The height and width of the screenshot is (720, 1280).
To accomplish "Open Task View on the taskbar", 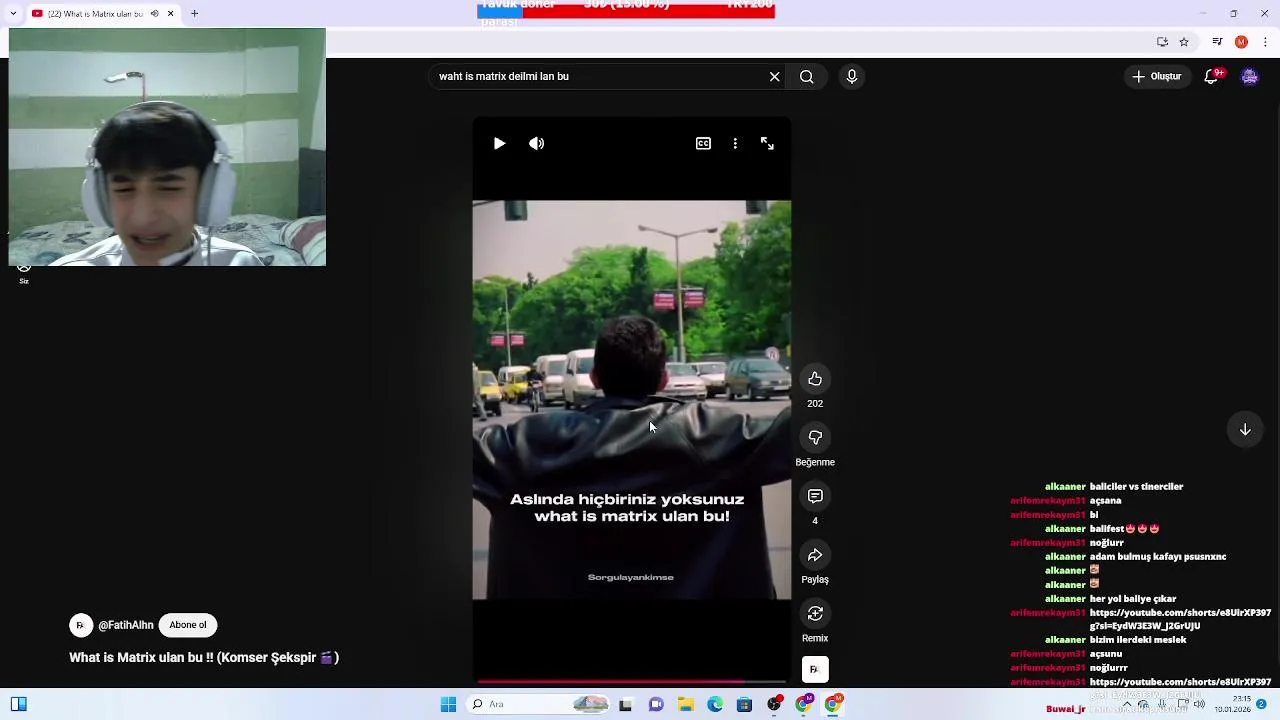I will coord(625,705).
